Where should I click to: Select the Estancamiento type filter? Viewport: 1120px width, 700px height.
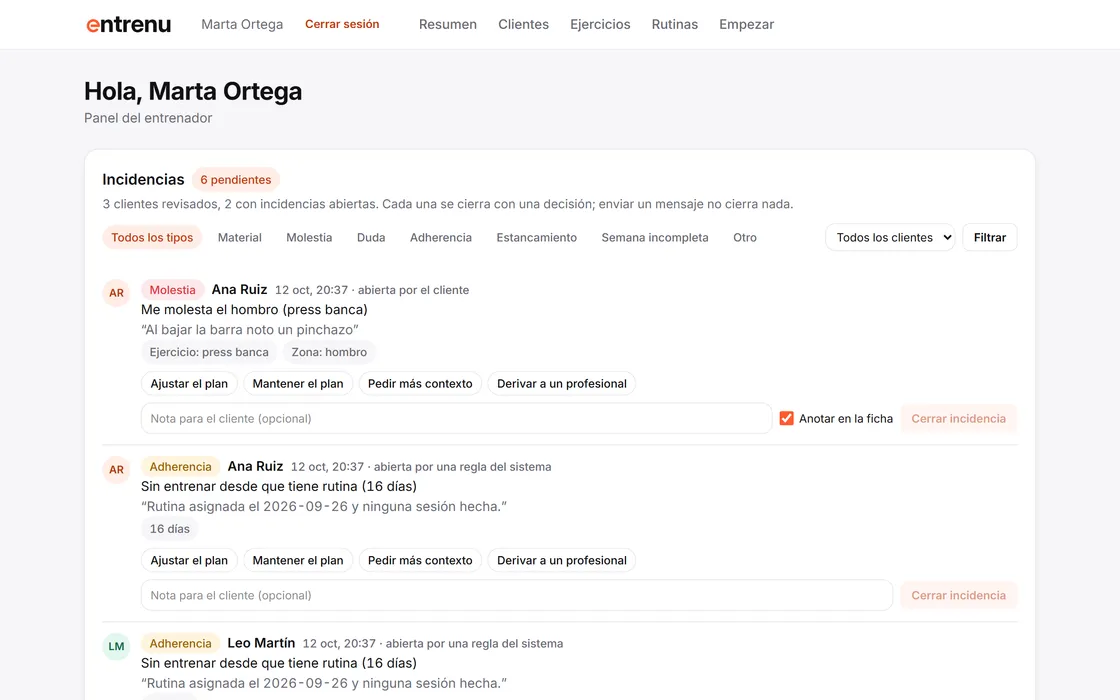(x=536, y=237)
